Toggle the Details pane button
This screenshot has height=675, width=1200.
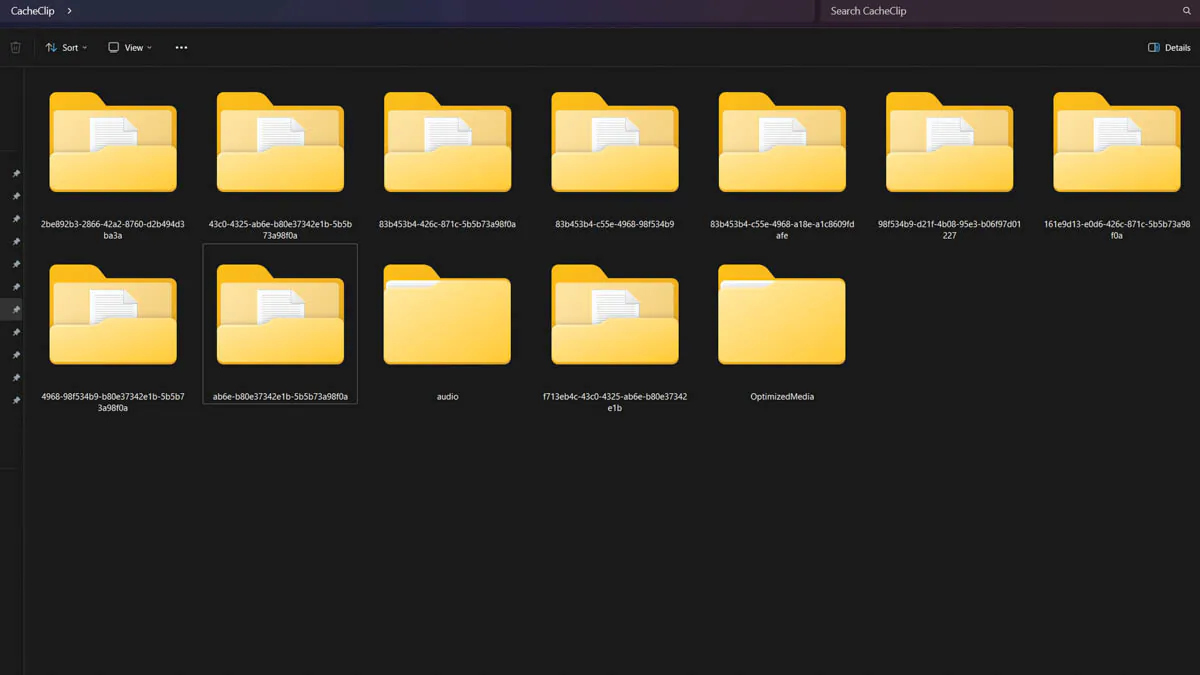tap(1169, 48)
